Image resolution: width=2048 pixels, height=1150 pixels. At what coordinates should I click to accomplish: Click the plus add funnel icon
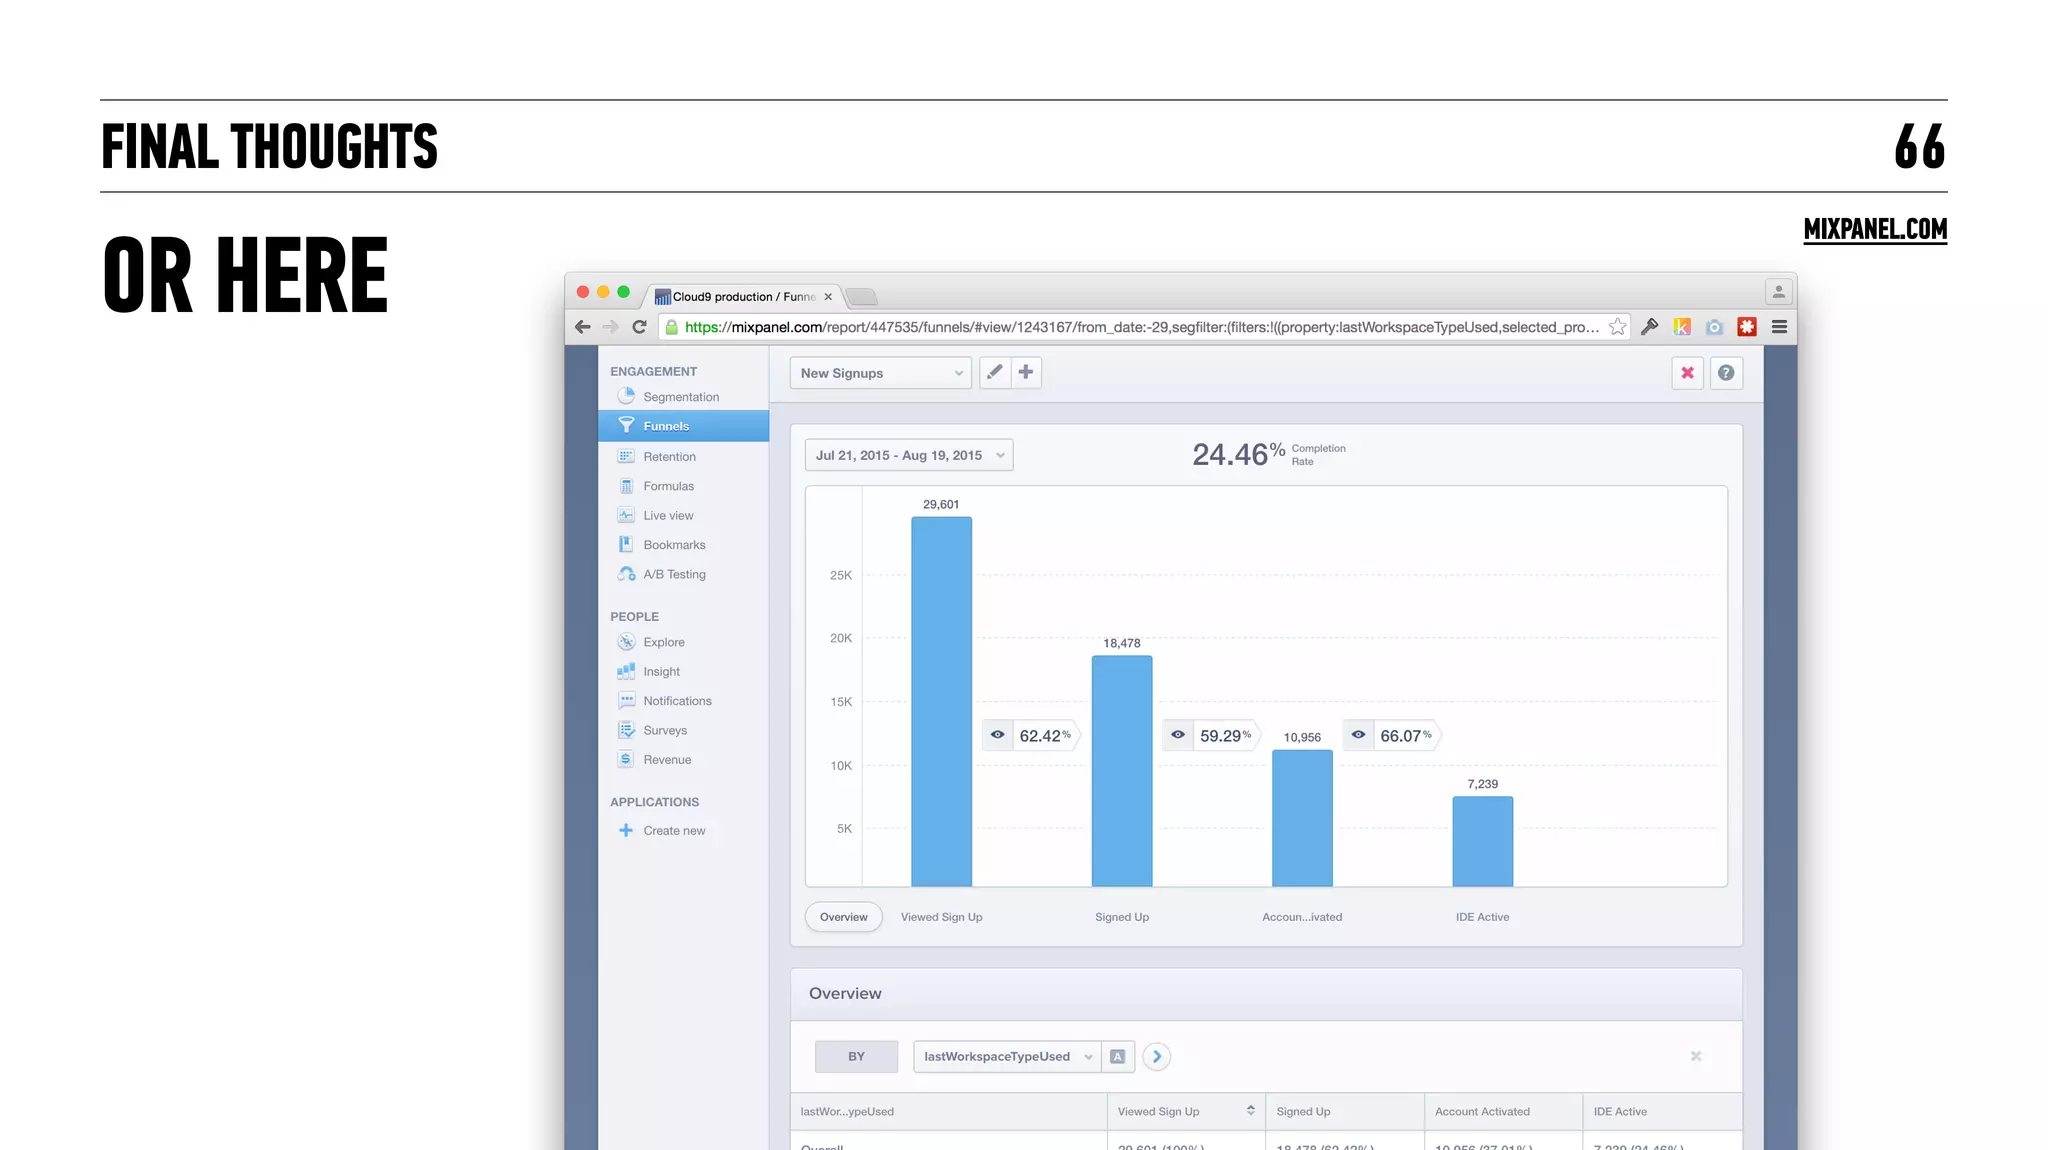(x=1026, y=373)
